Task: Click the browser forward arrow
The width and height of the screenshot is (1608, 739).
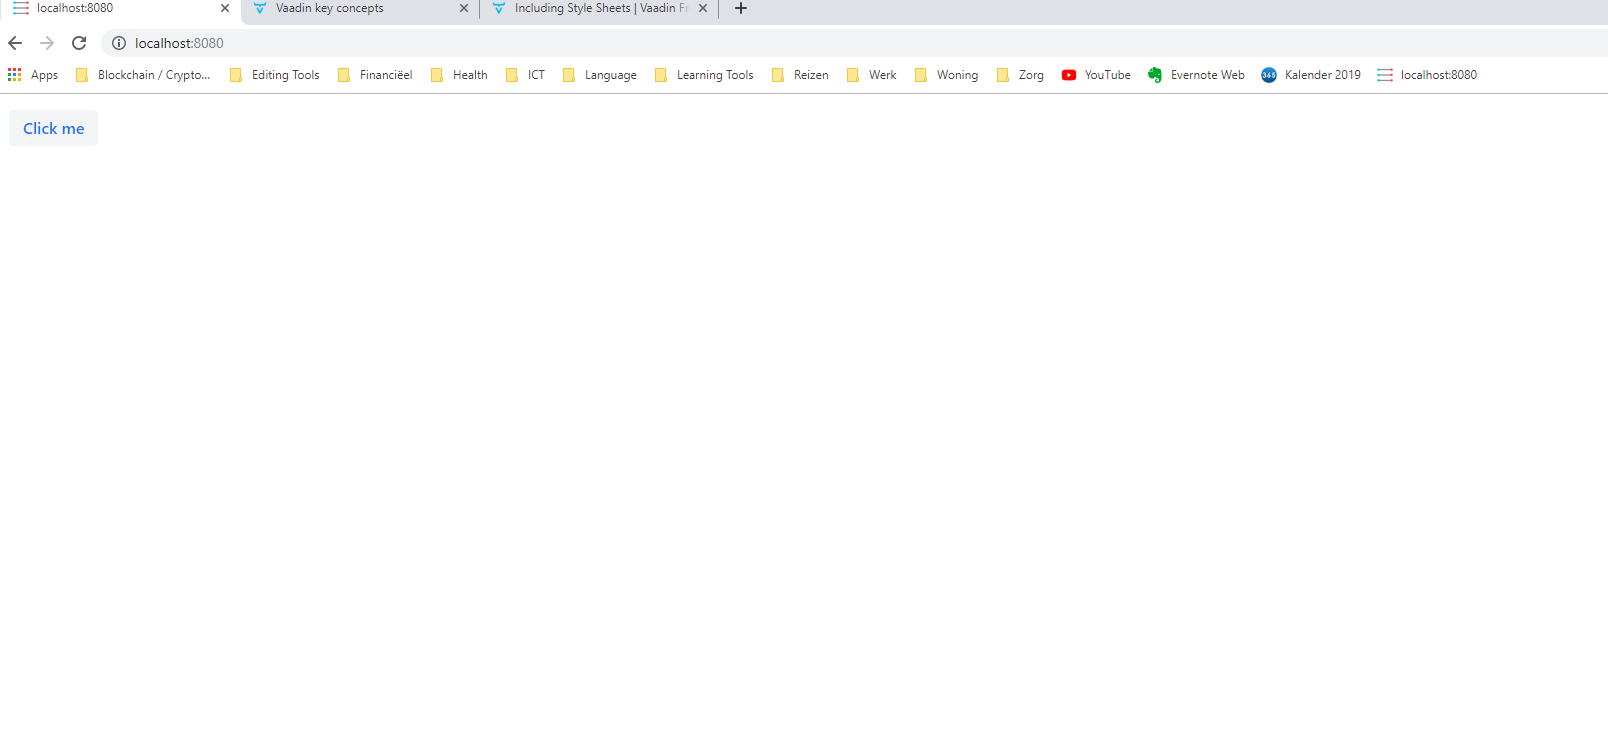Action: click(x=47, y=43)
